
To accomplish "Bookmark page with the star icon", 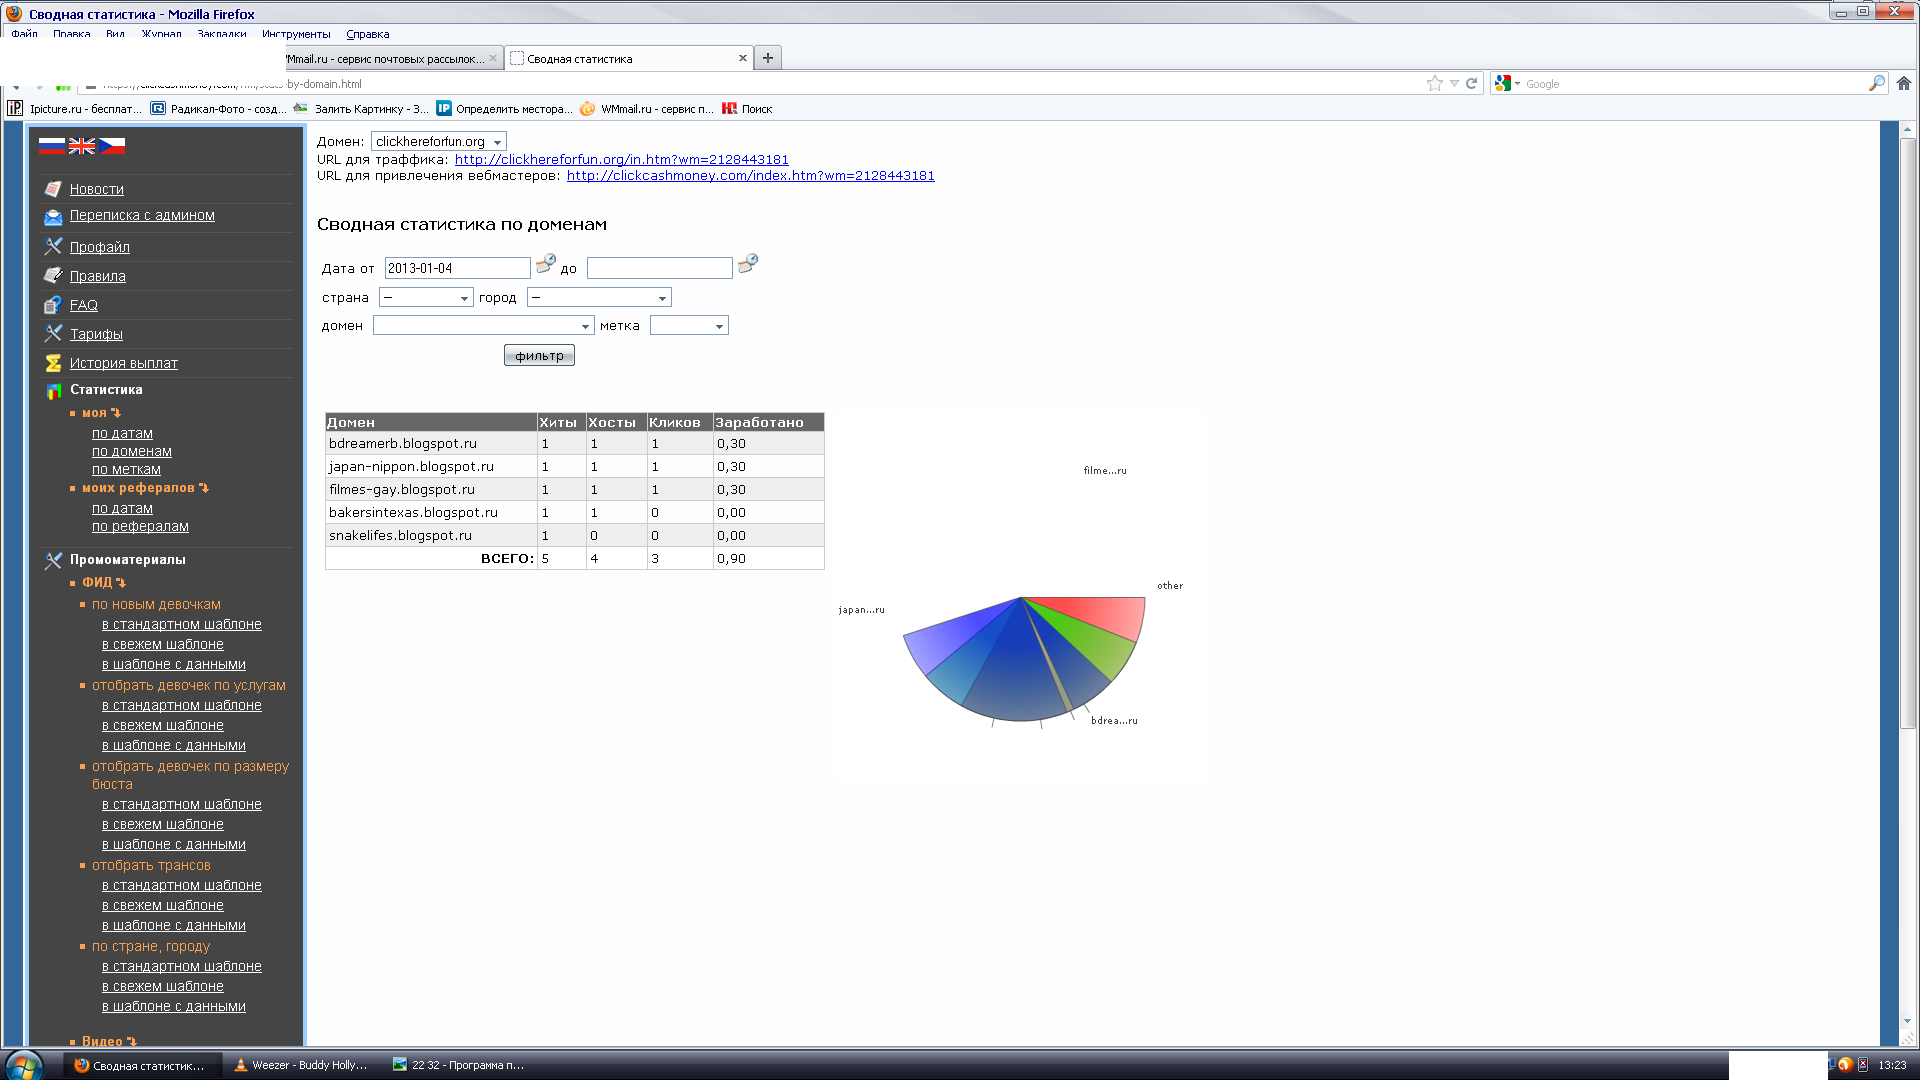I will pos(1435,84).
